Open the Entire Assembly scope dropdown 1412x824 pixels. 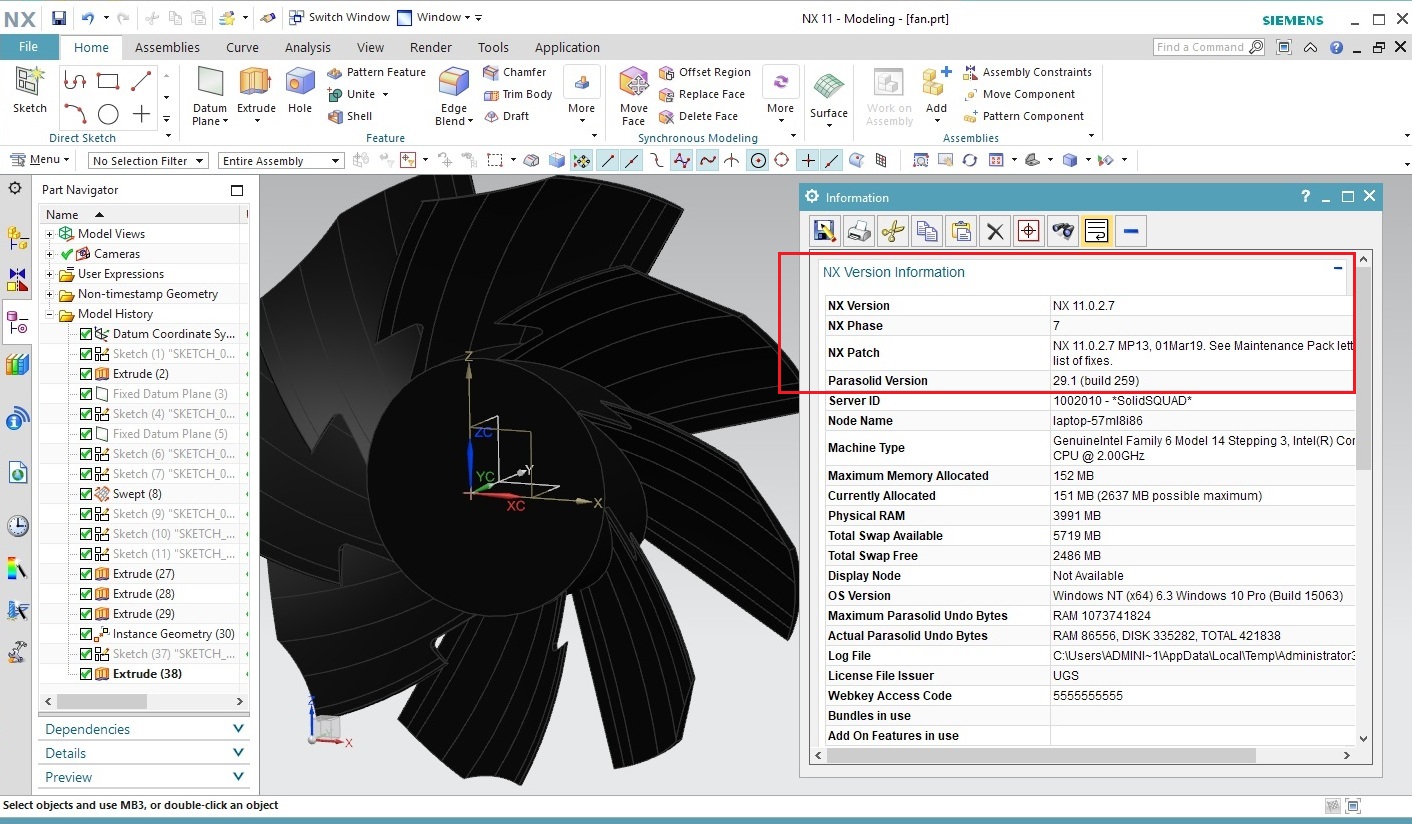[x=281, y=161]
